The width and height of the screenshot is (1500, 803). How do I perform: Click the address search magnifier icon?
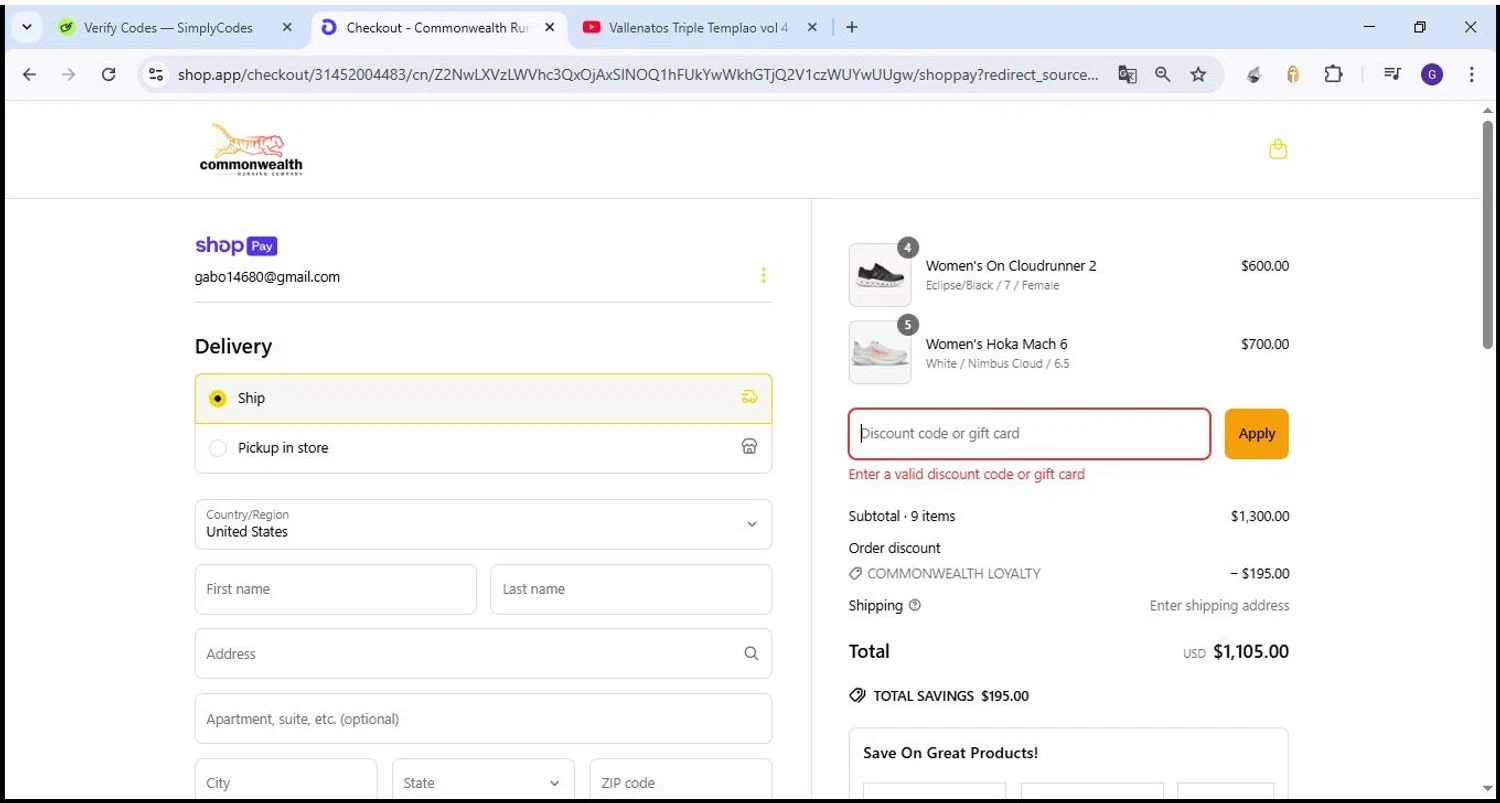(751, 653)
